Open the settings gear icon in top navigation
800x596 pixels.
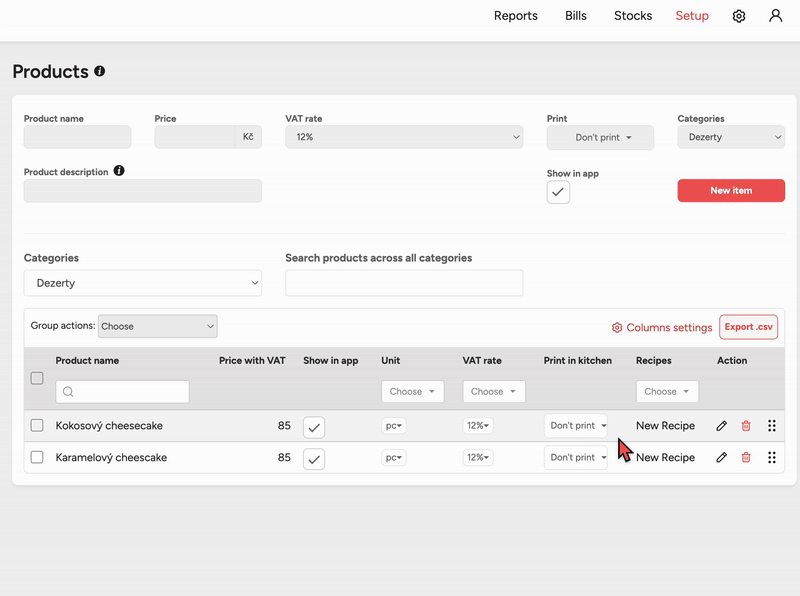(739, 16)
